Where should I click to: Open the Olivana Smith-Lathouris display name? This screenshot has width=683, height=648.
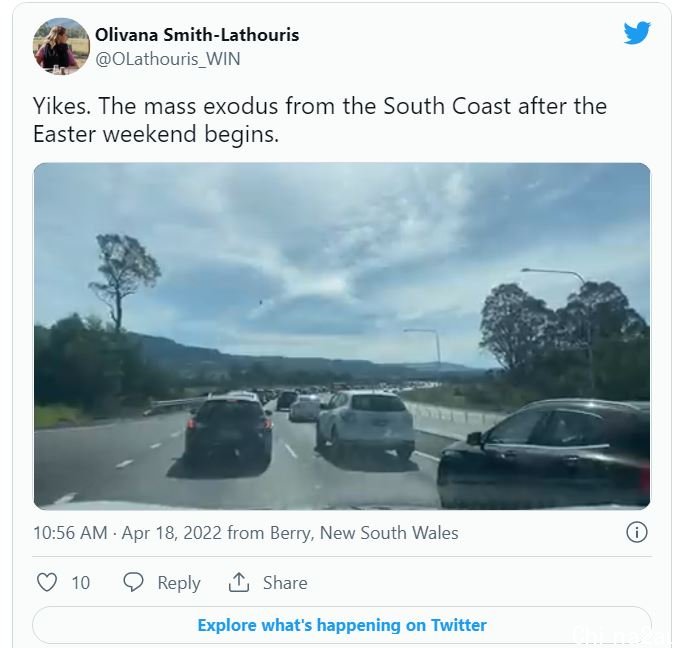click(197, 35)
